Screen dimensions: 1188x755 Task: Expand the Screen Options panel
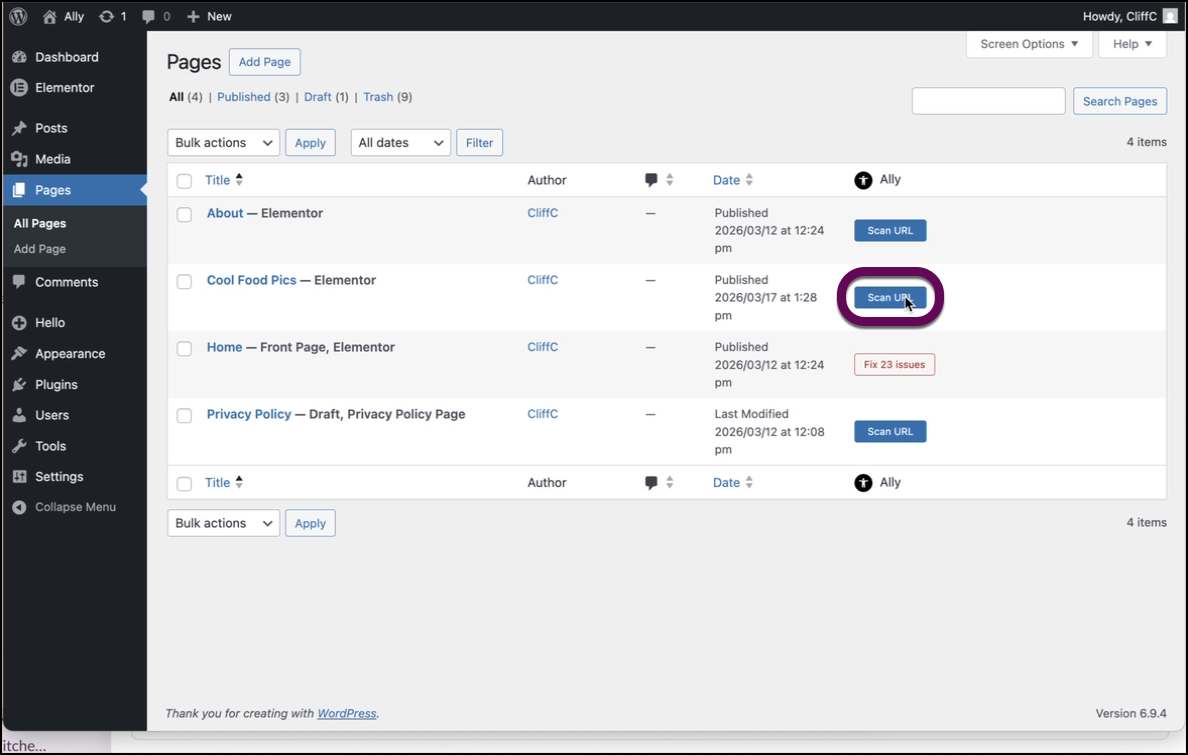[x=1028, y=44]
